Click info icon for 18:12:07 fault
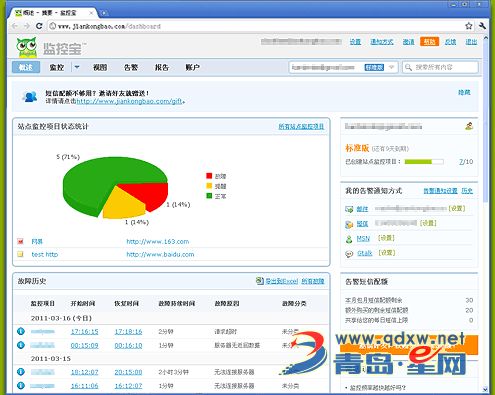This screenshot has height=395, width=495. point(21,372)
